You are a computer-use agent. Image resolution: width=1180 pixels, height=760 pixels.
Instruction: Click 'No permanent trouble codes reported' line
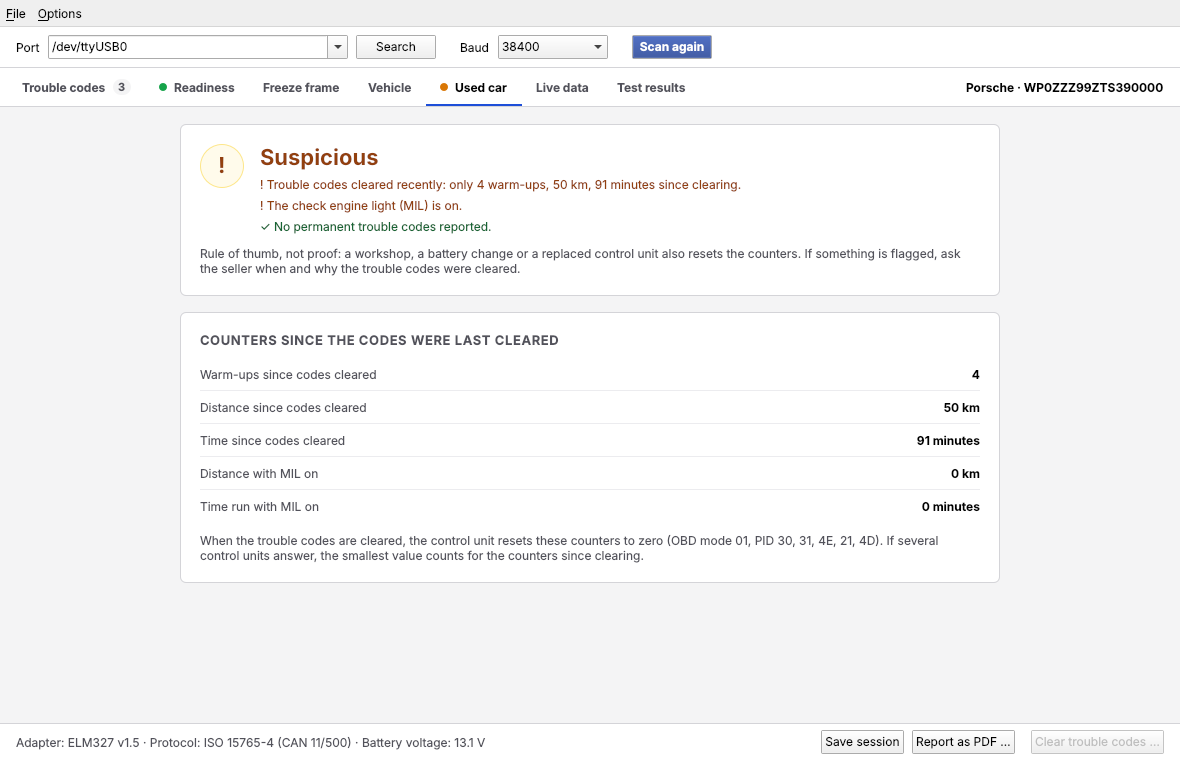[x=376, y=227]
